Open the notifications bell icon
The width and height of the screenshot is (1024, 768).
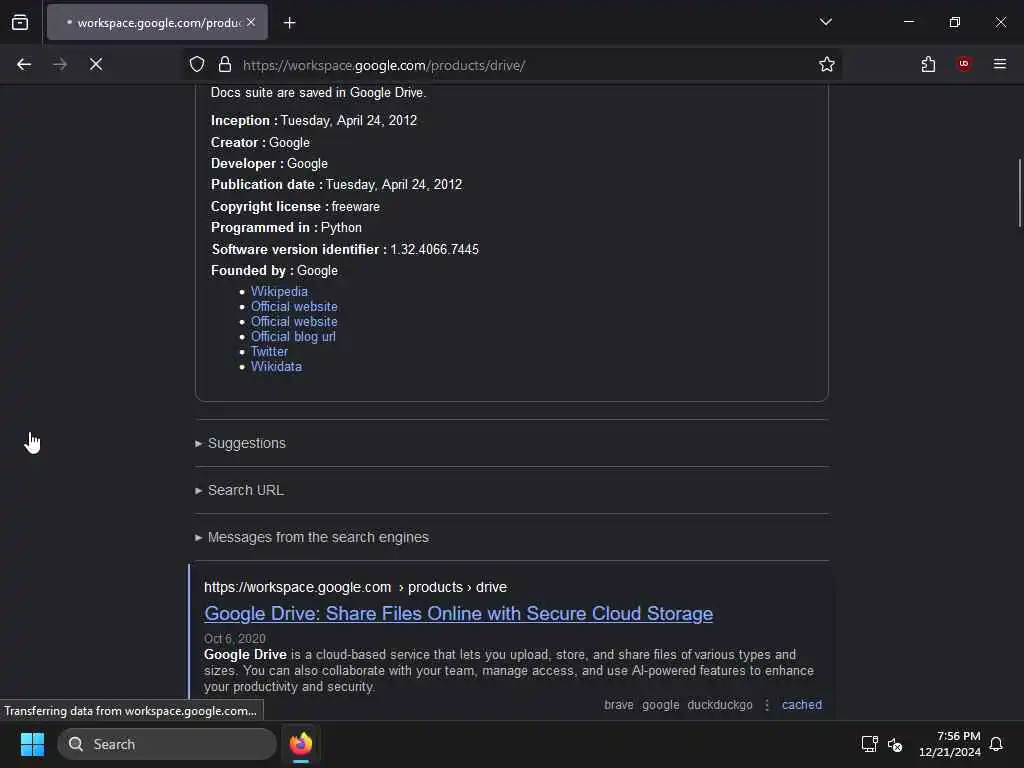pos(996,744)
